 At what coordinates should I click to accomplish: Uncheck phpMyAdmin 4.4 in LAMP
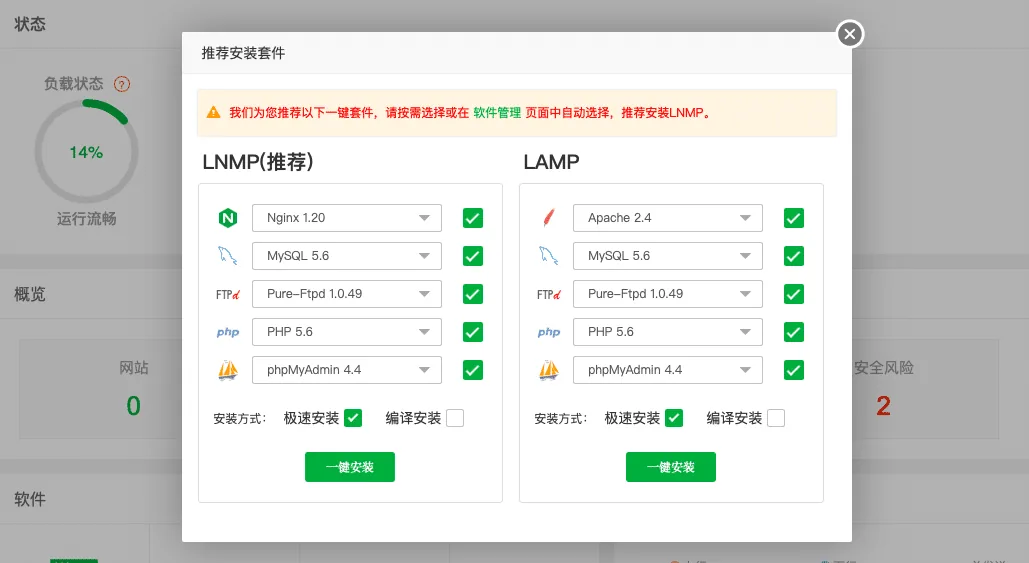793,370
